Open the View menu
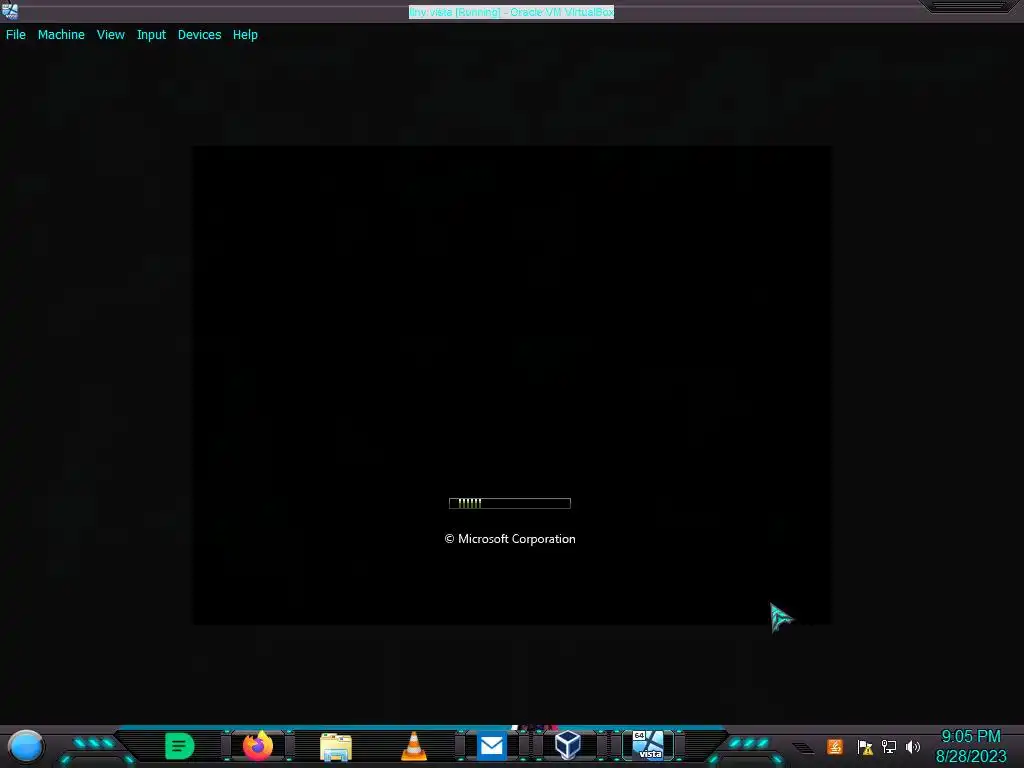 point(110,35)
